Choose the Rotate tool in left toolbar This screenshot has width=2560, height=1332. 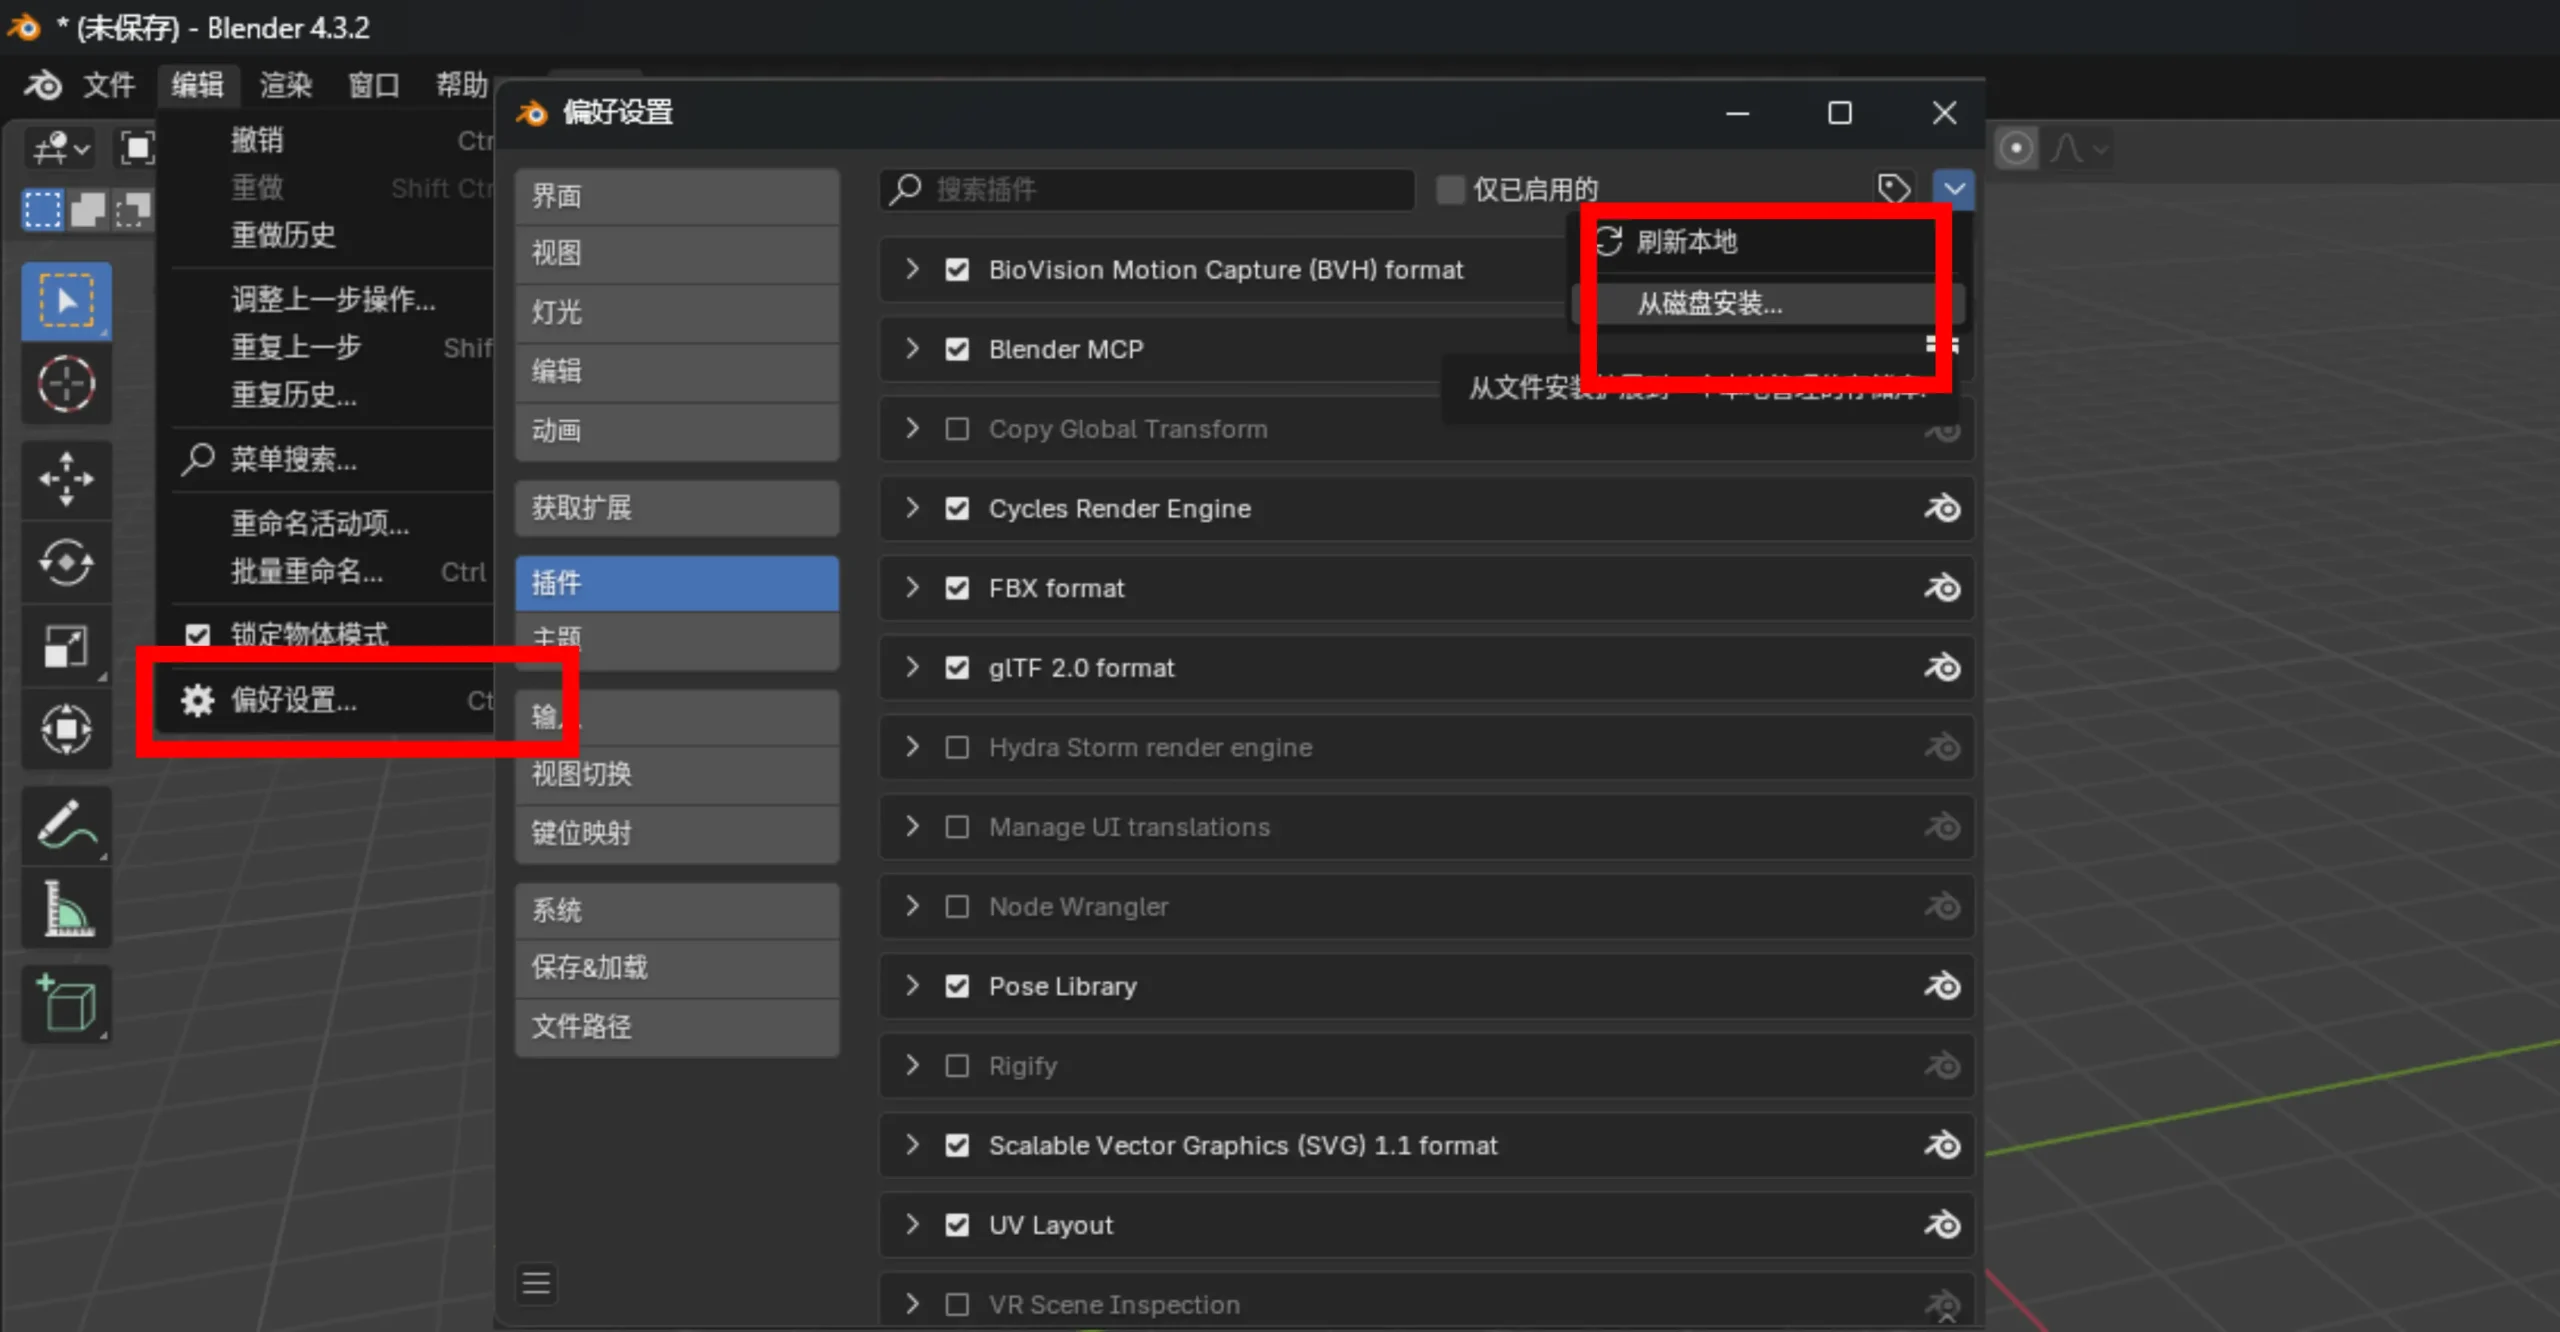coord(66,563)
